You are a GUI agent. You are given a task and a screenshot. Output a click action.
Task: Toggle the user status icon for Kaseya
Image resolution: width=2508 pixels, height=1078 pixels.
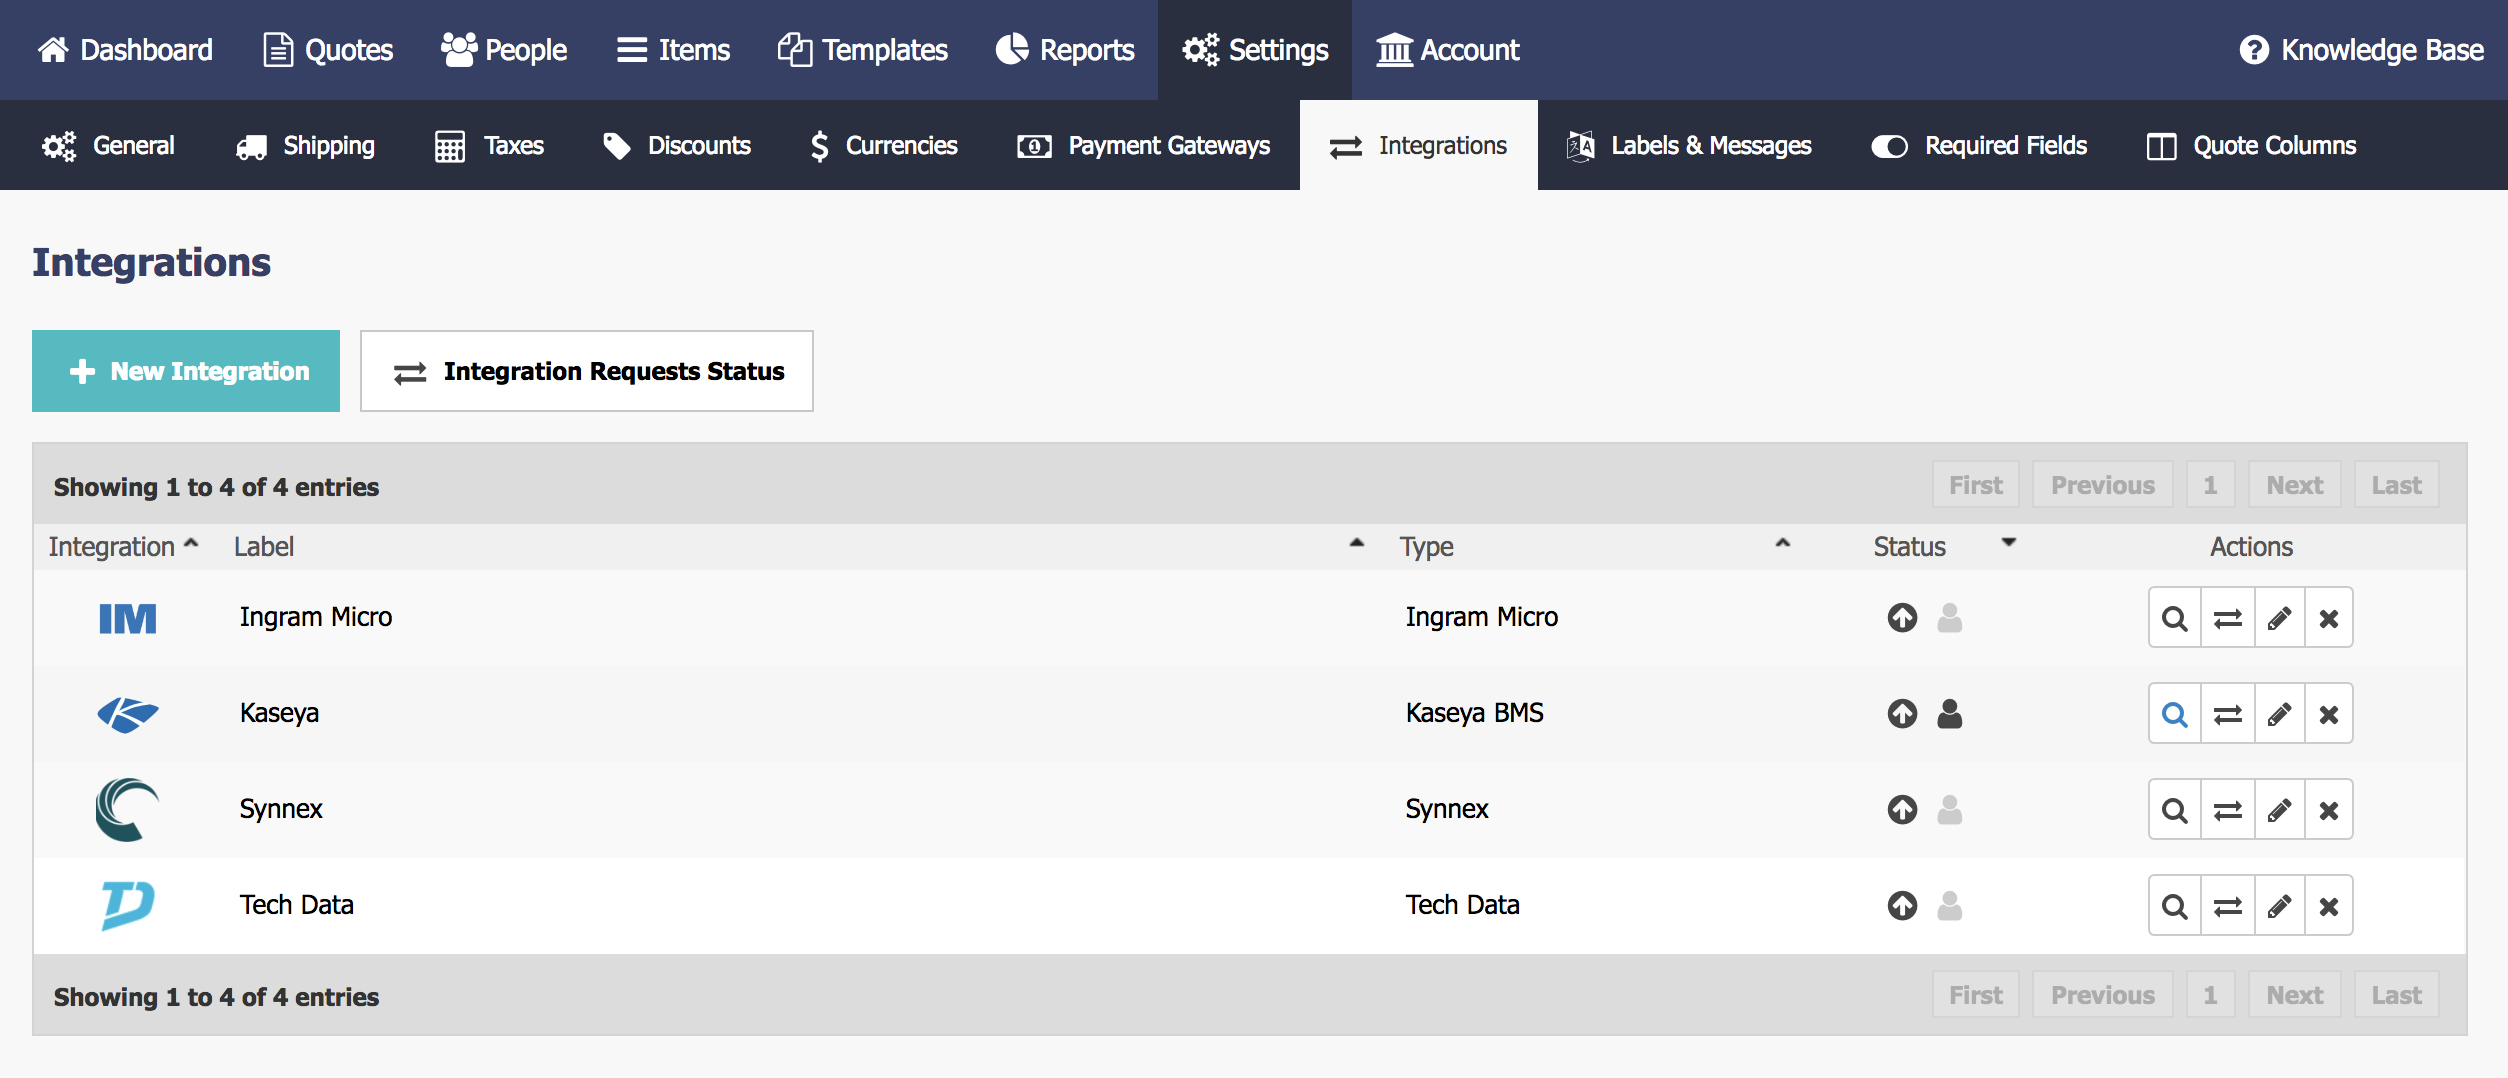click(1949, 713)
